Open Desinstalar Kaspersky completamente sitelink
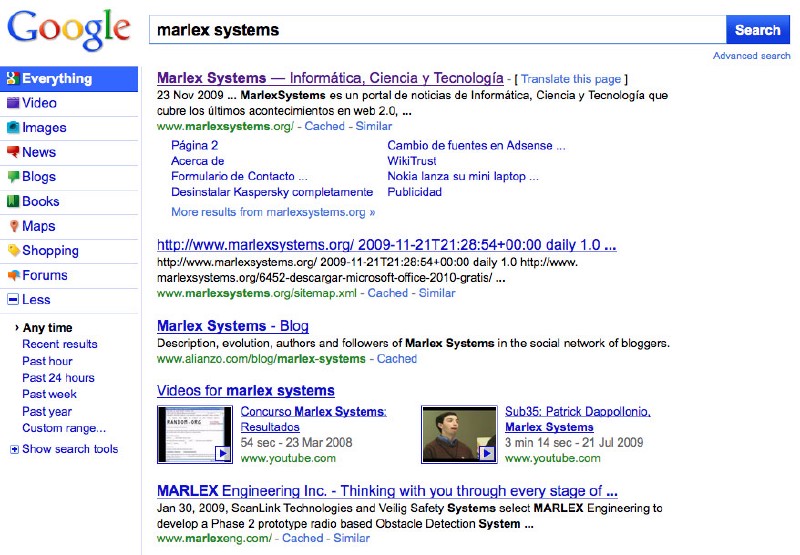The width and height of the screenshot is (800, 555). tap(272, 192)
